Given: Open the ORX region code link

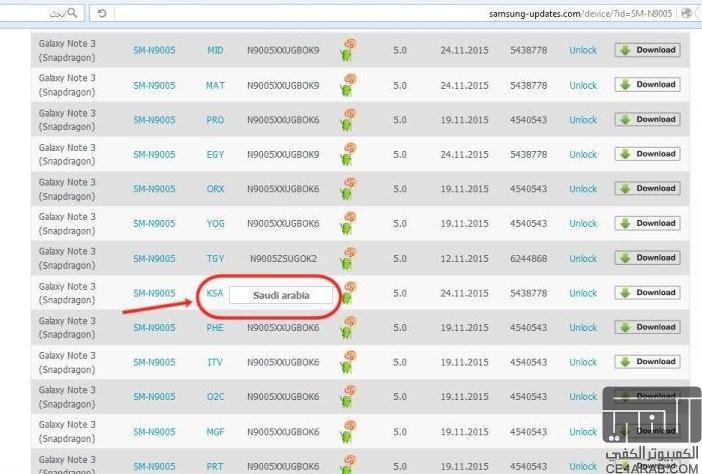Looking at the screenshot, I should (x=215, y=189).
